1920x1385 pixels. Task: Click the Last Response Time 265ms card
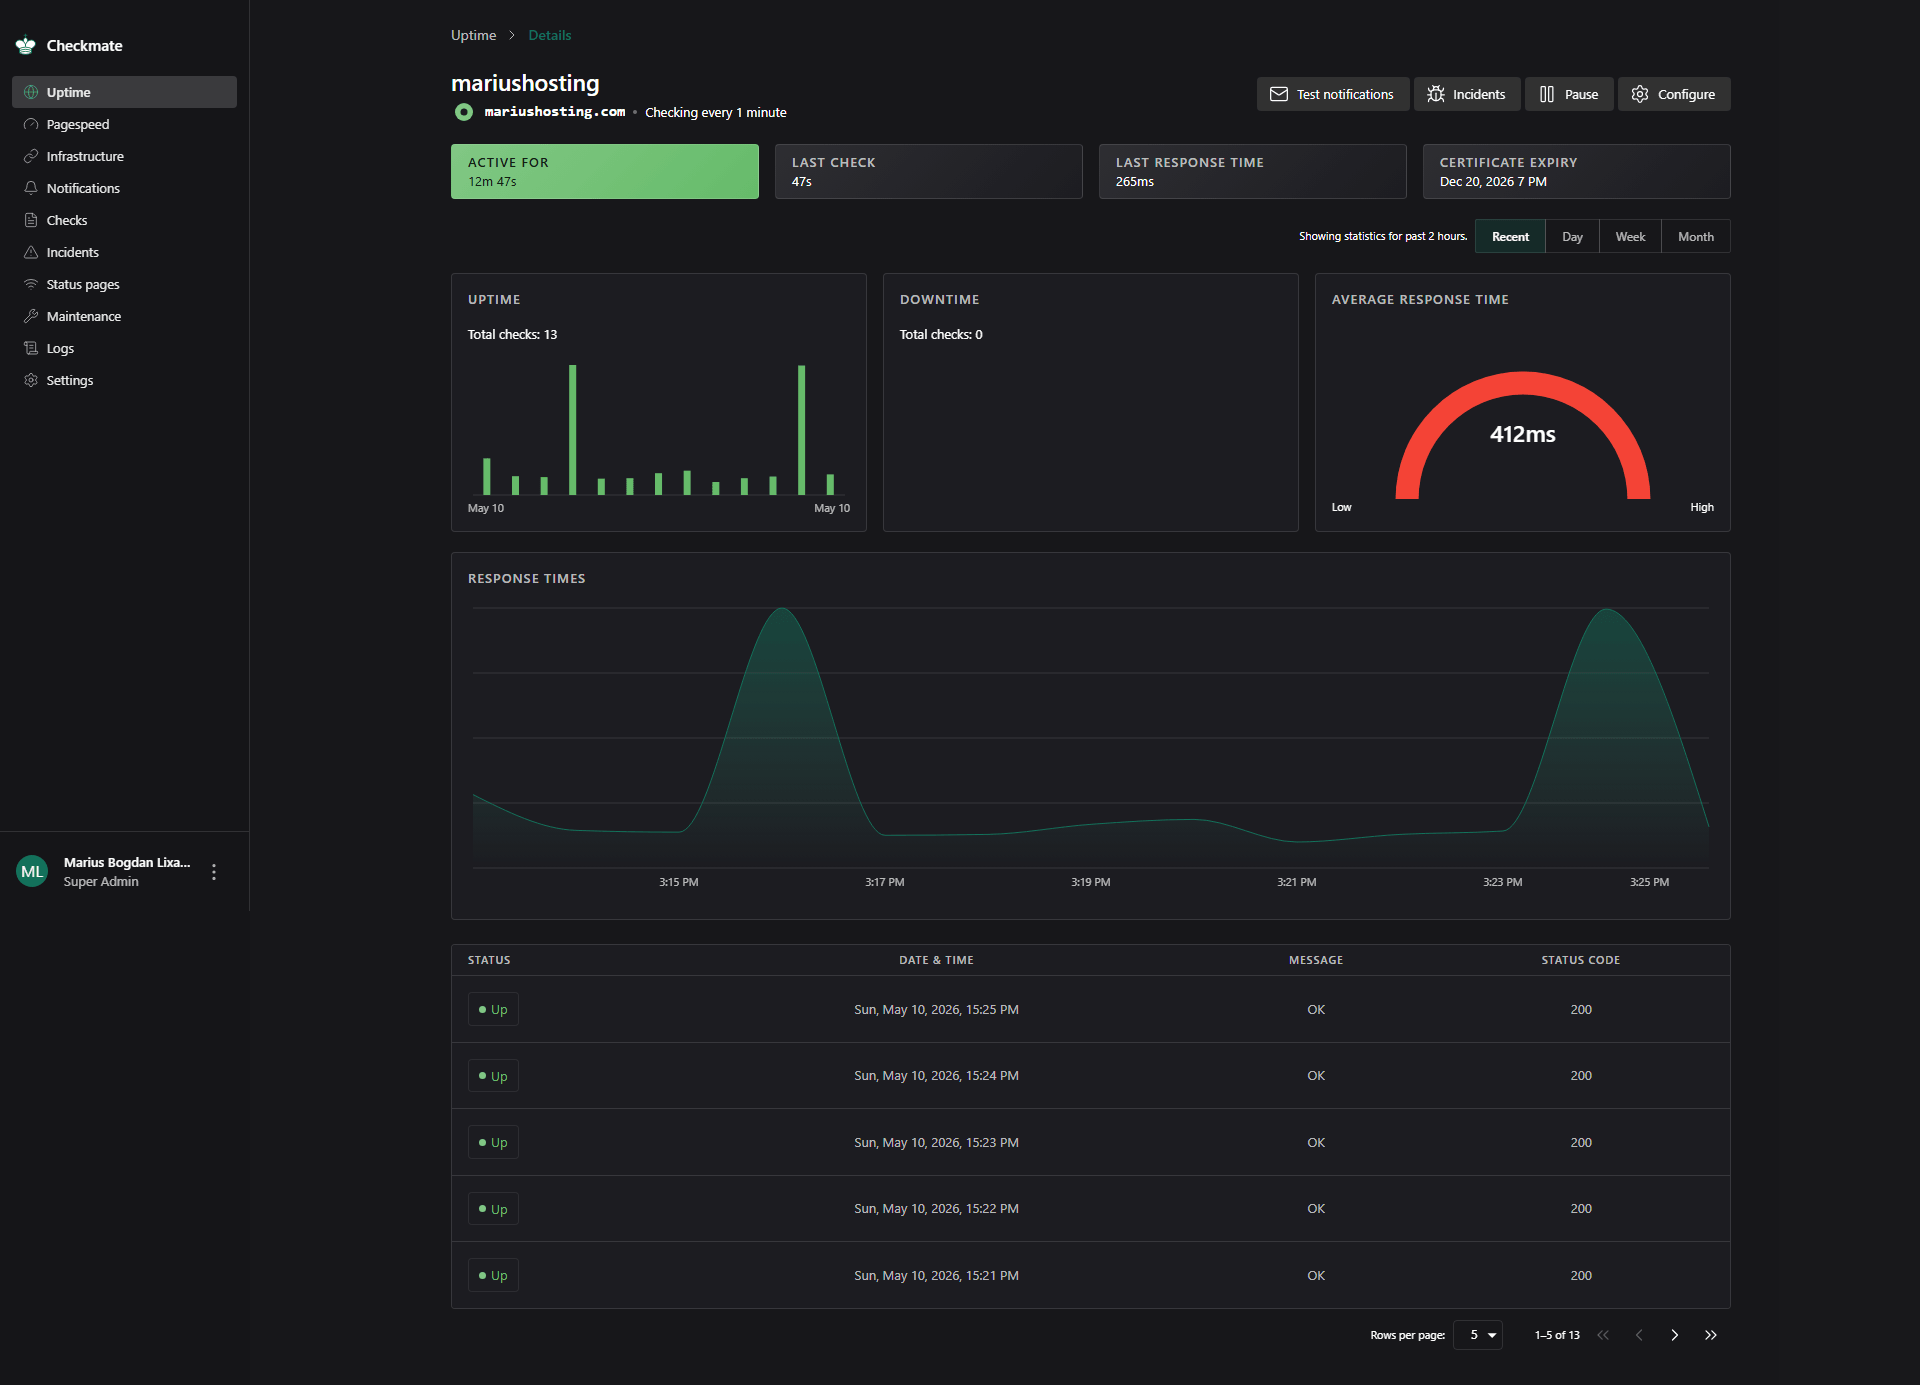[x=1253, y=171]
